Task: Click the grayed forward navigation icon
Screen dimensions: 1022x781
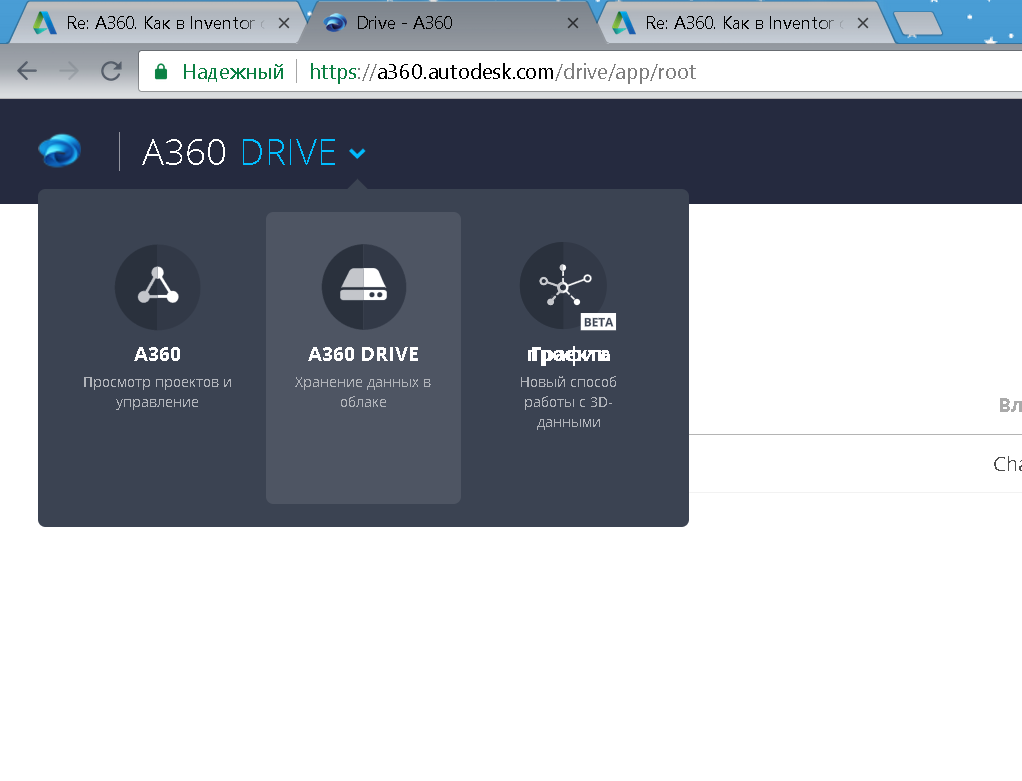Action: click(x=68, y=71)
